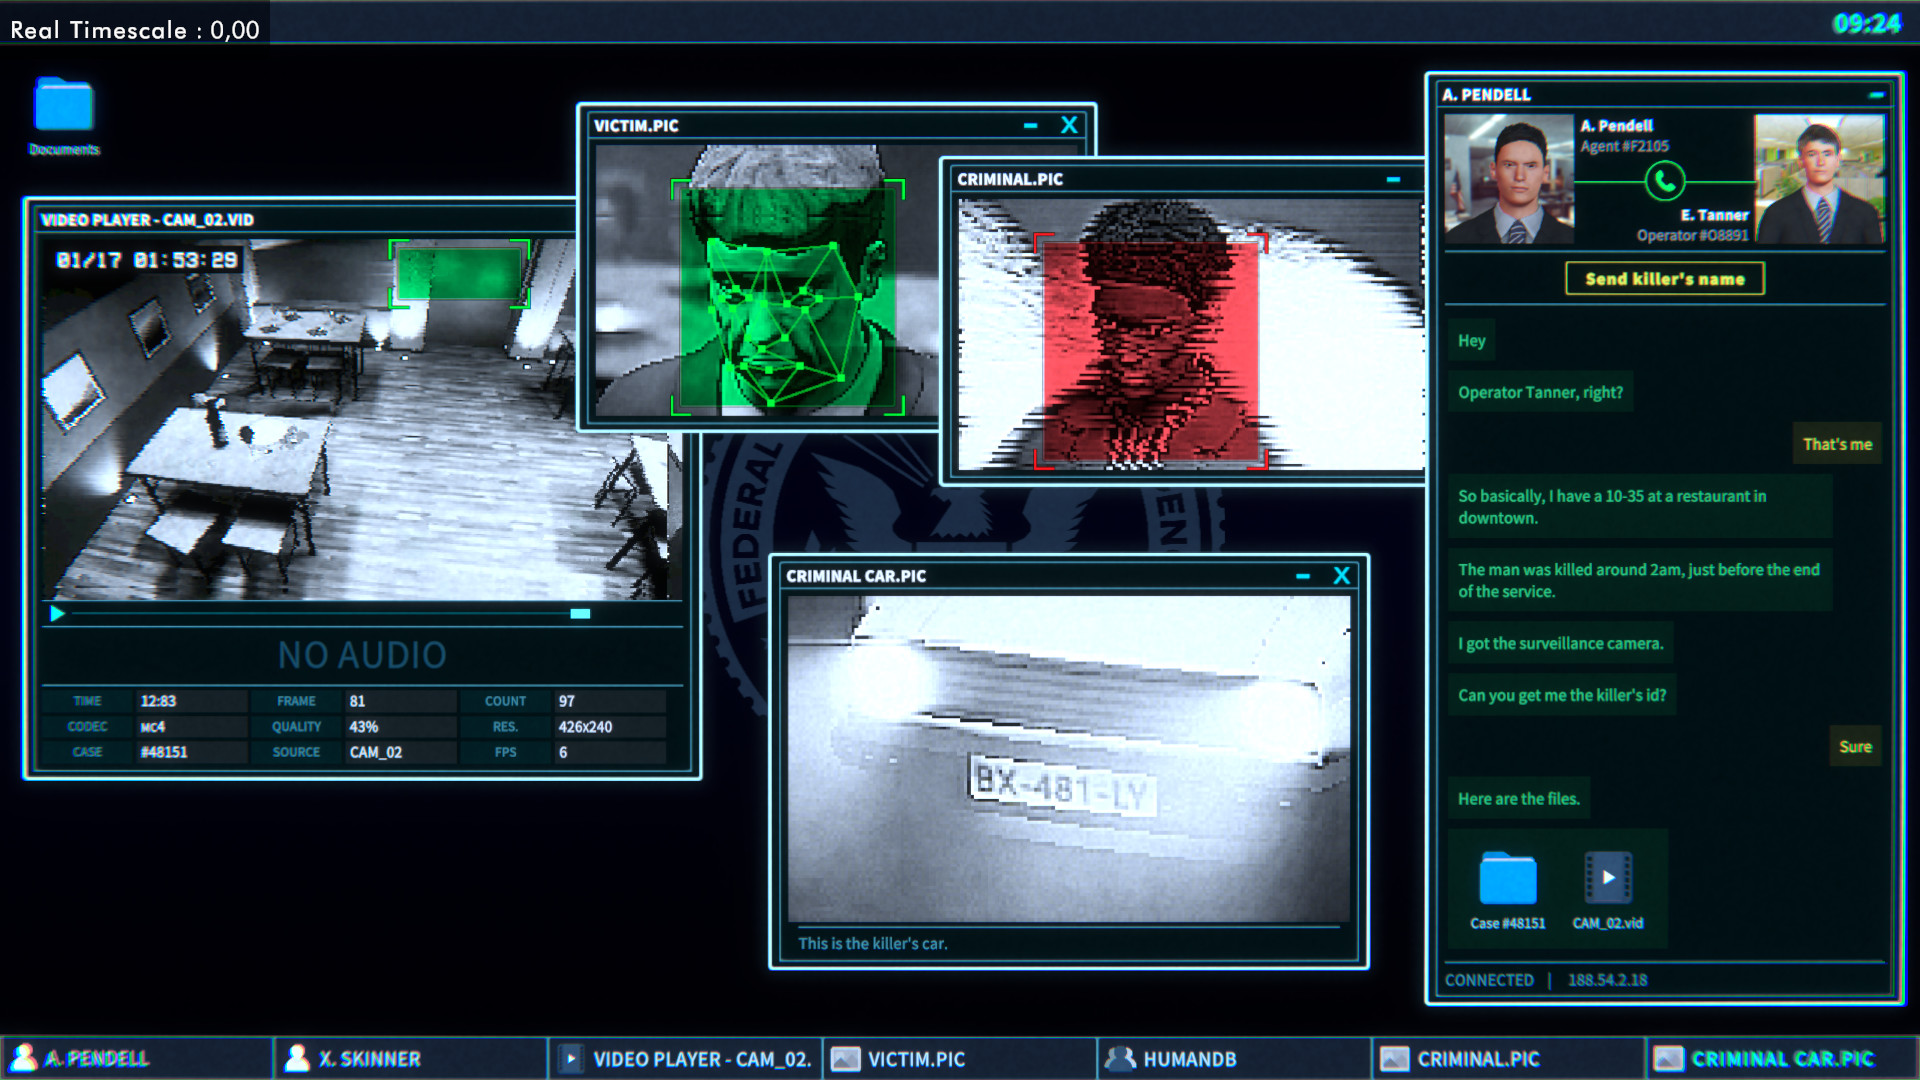Open the CAM_02.vid video file attachment
Screen dimensions: 1920x1080
(1608, 890)
